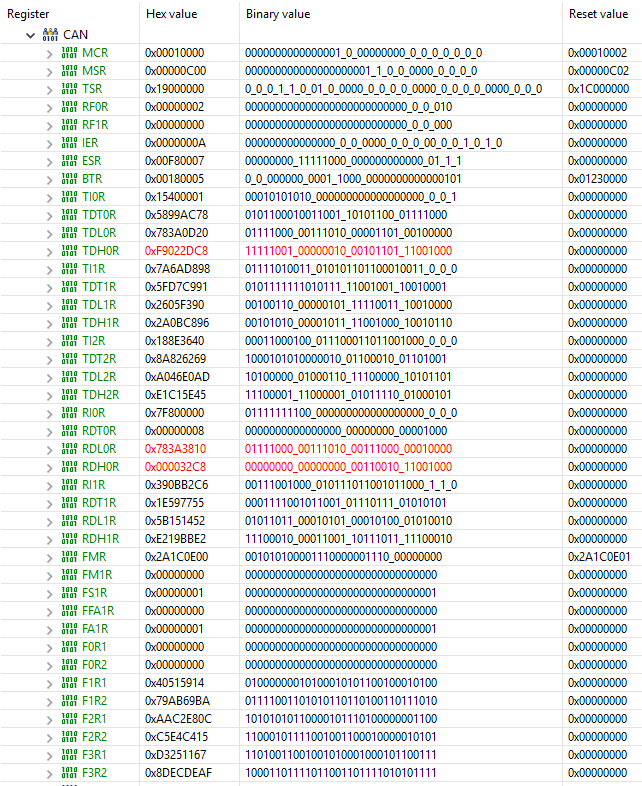Viewport: 642px width, 786px height.
Task: Click the TDH2R register icon
Action: 69,395
